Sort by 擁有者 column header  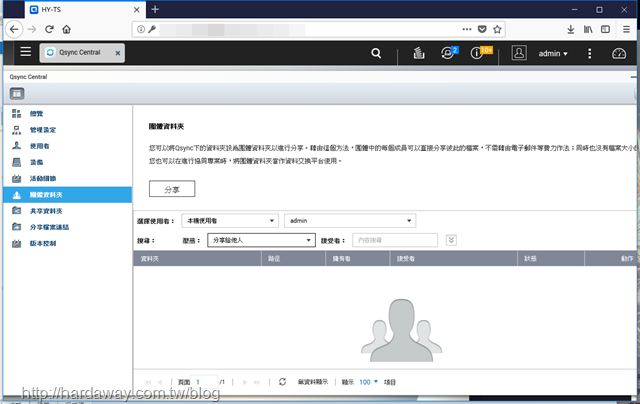pyautogui.click(x=358, y=258)
